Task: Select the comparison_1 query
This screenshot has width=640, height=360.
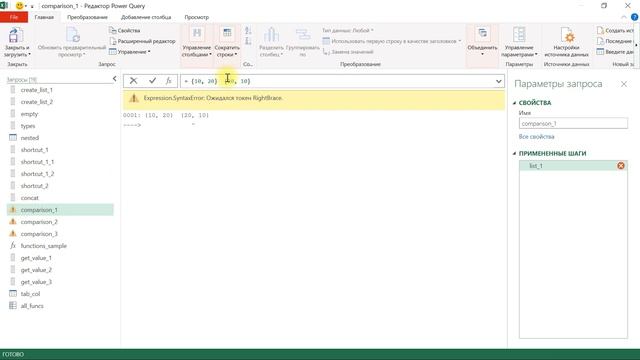Action: point(60,210)
